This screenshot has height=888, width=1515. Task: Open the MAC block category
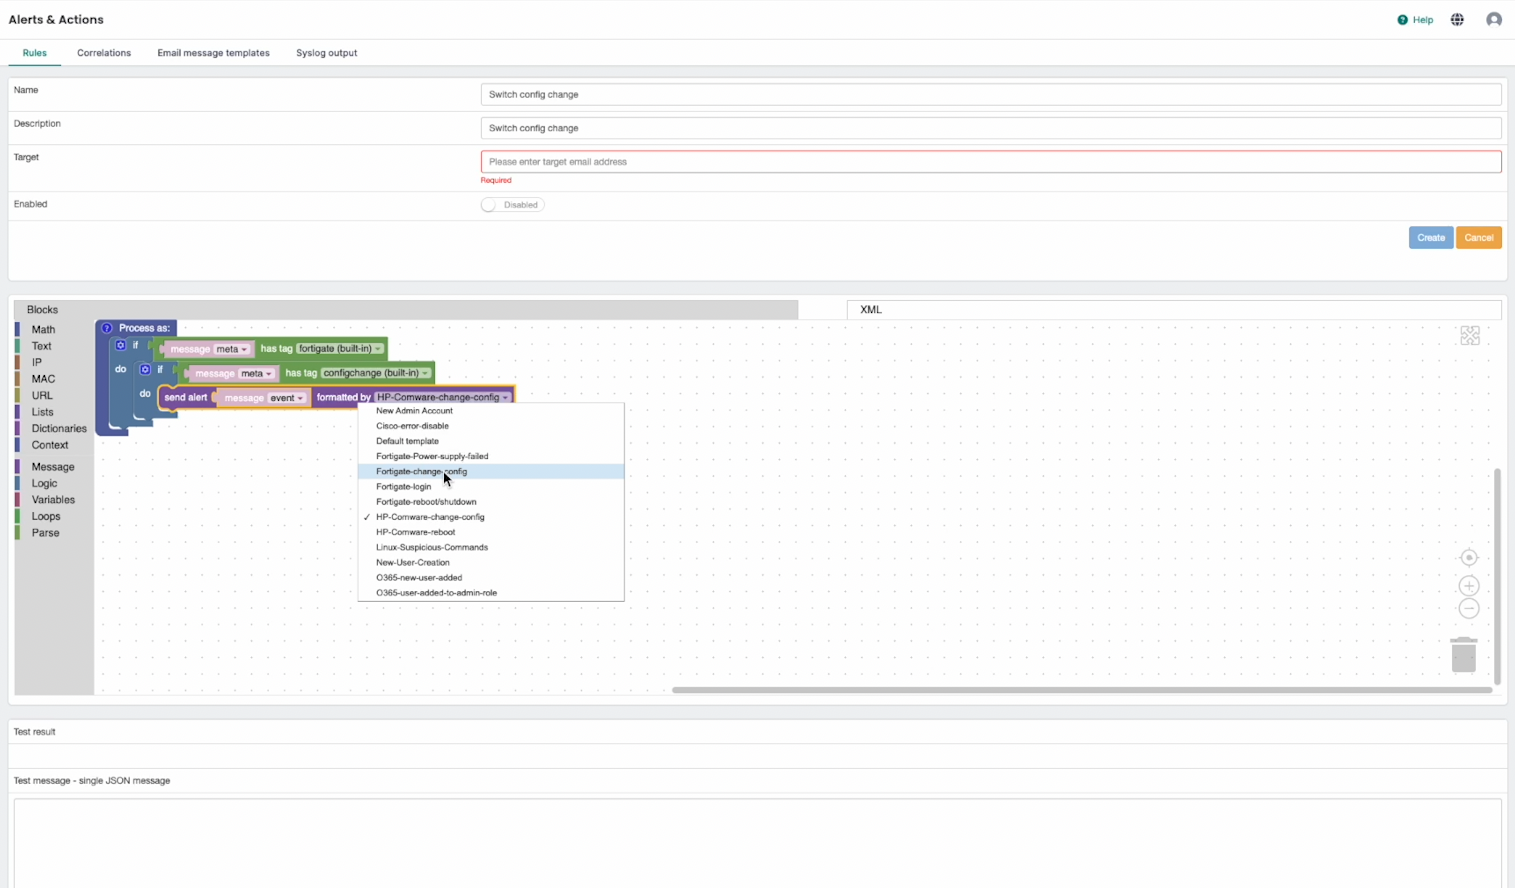[x=43, y=379]
